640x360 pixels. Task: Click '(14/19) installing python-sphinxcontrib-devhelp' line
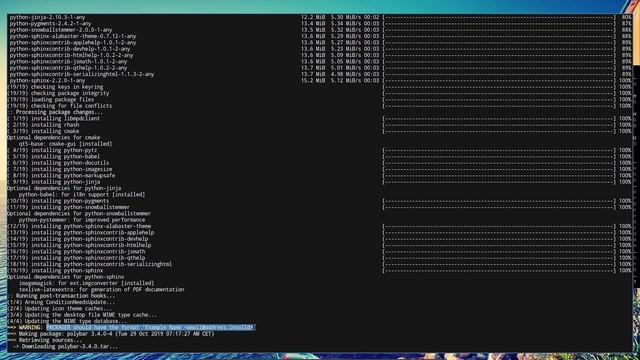click(78, 239)
